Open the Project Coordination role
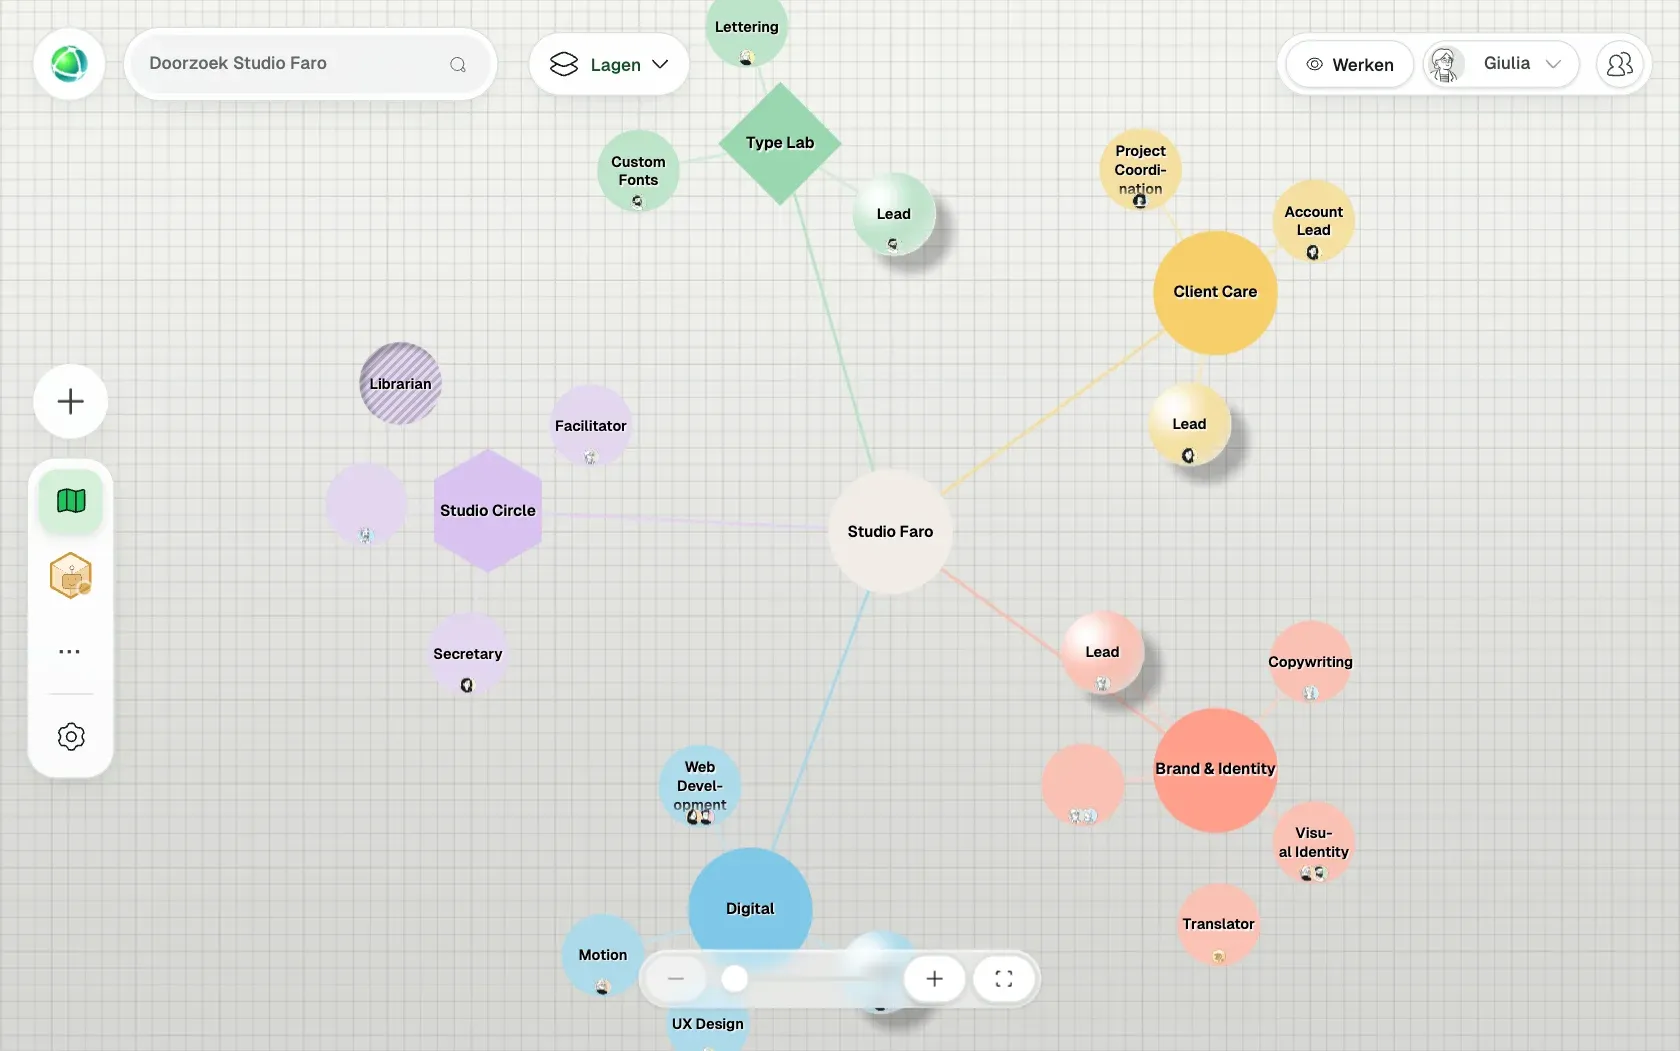 [1140, 170]
